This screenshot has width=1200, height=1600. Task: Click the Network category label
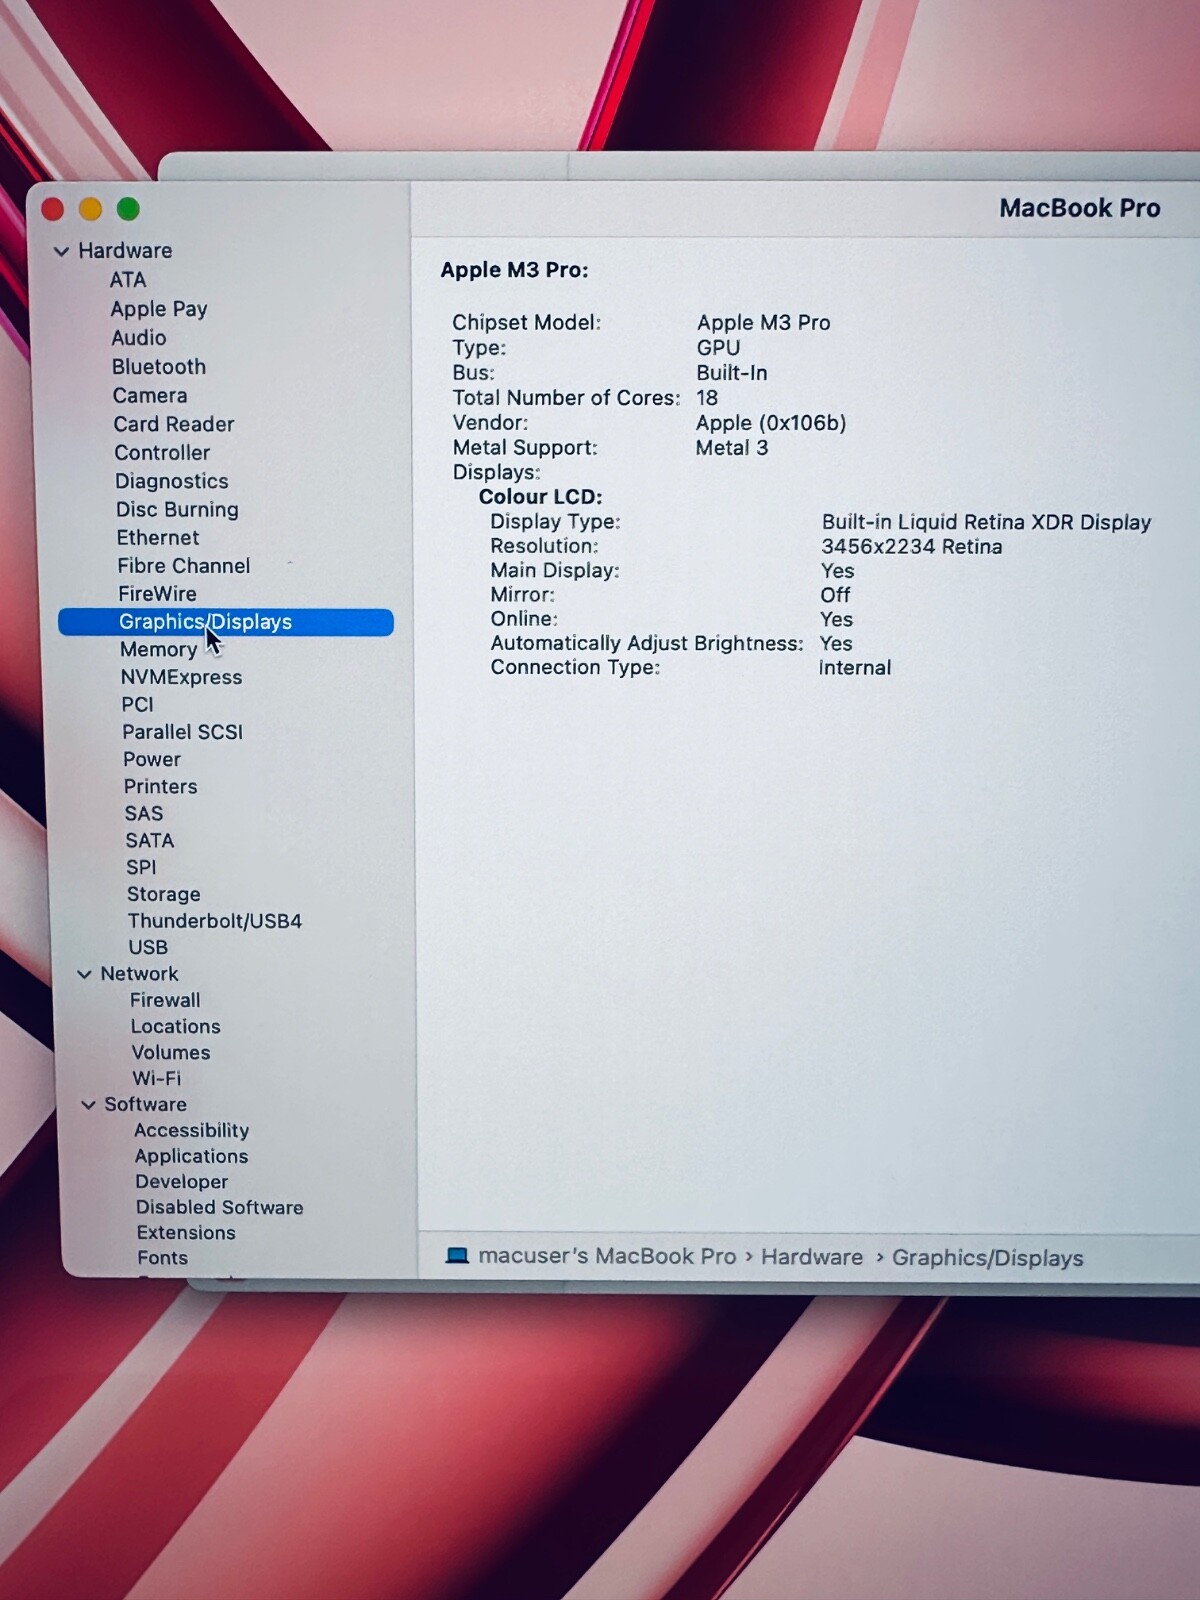click(x=139, y=974)
